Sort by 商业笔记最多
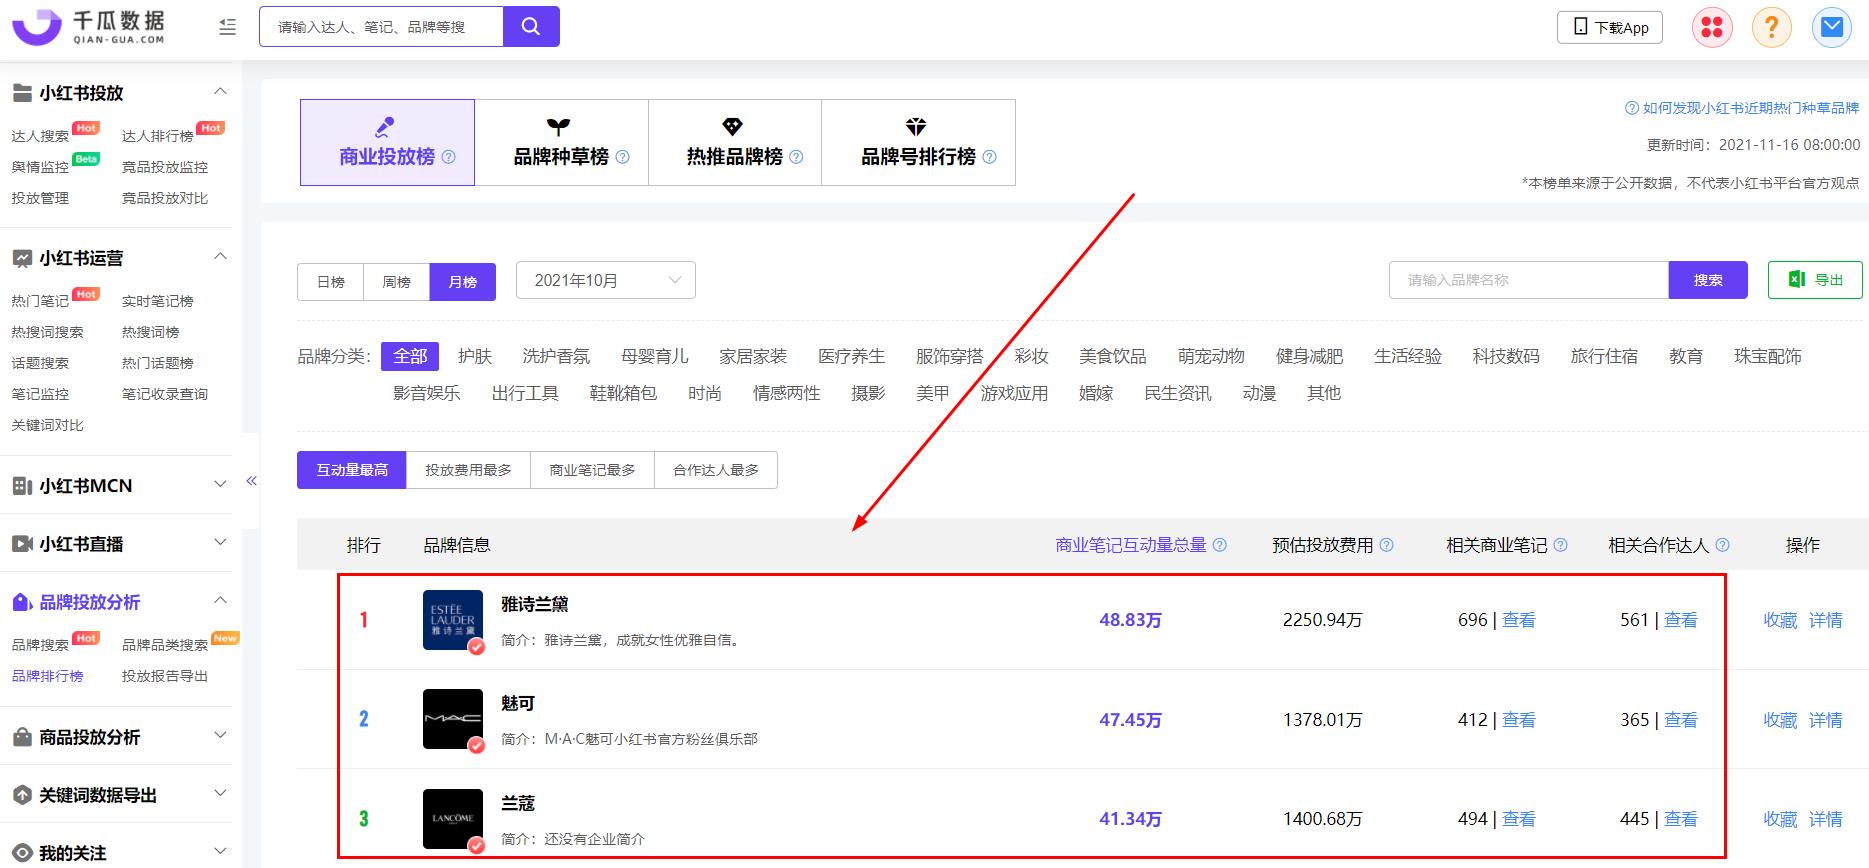This screenshot has height=868, width=1869. tap(592, 470)
